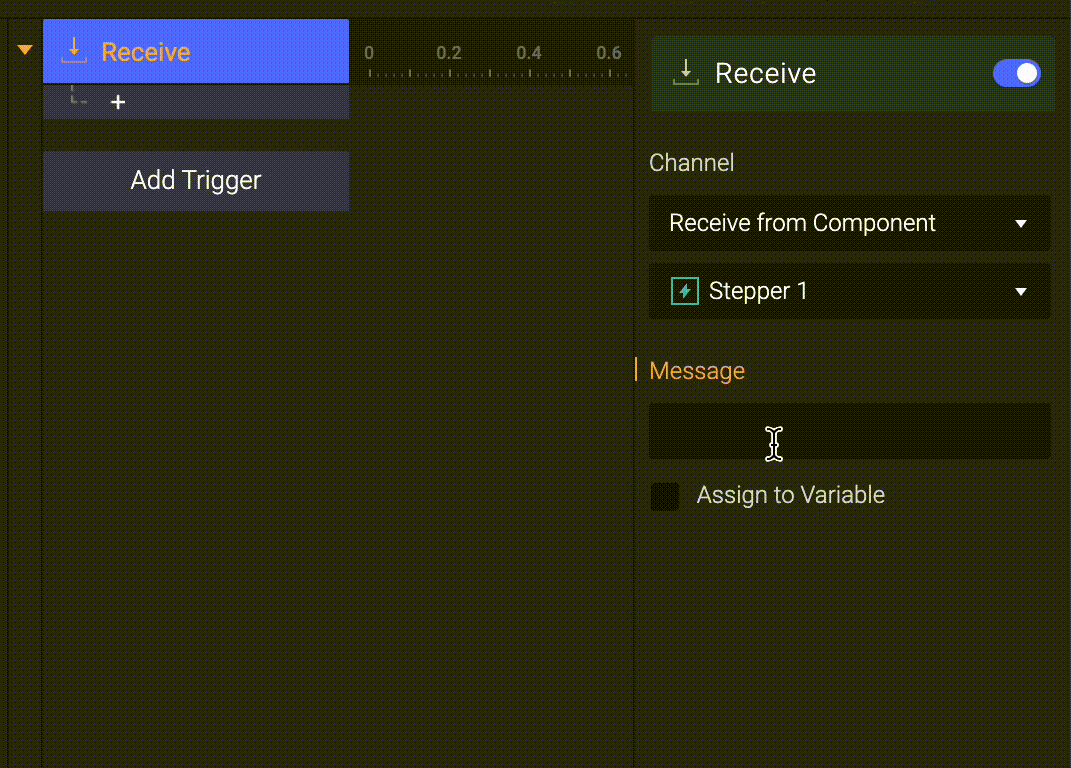Click the Add Trigger button
Screen dimensions: 1071x768
[x=196, y=180]
